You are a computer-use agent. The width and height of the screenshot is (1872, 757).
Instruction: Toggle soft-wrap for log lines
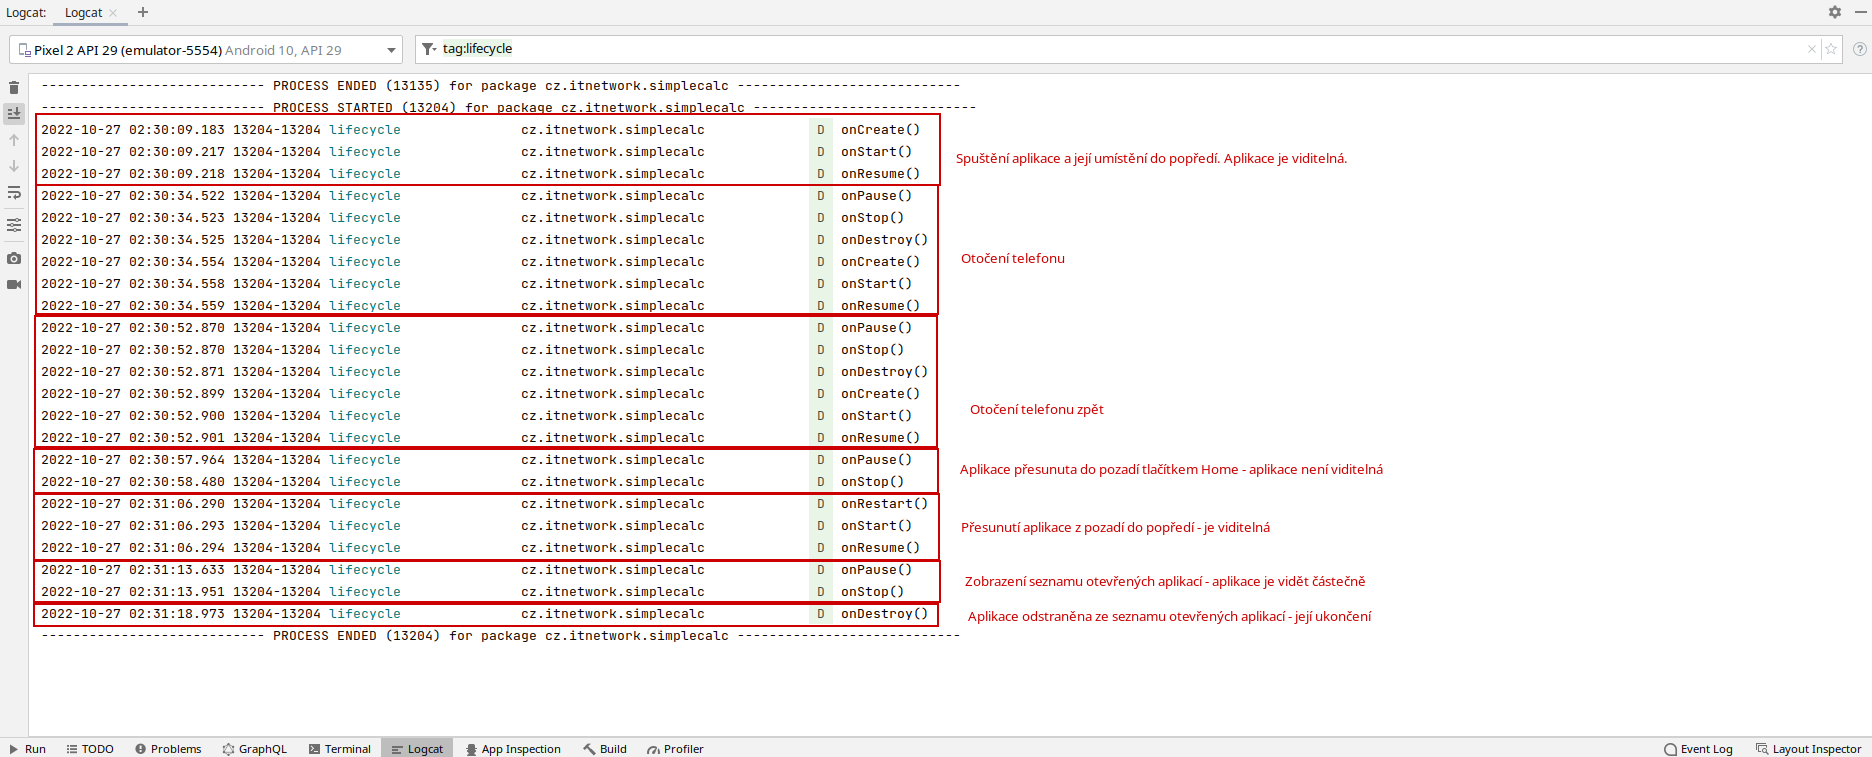coord(14,193)
